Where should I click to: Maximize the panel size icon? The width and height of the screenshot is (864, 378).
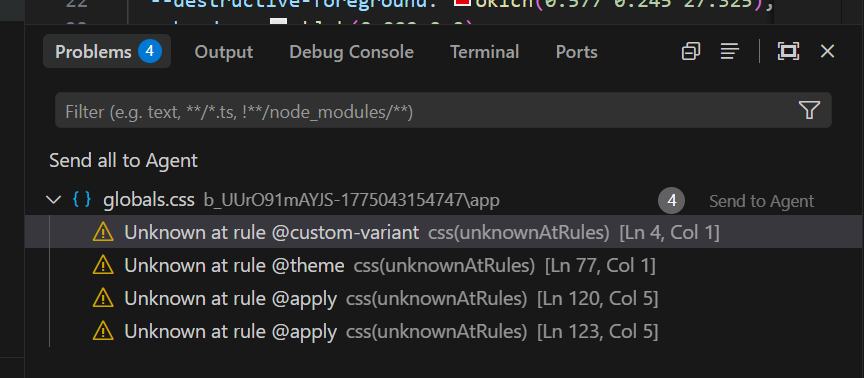(x=788, y=52)
